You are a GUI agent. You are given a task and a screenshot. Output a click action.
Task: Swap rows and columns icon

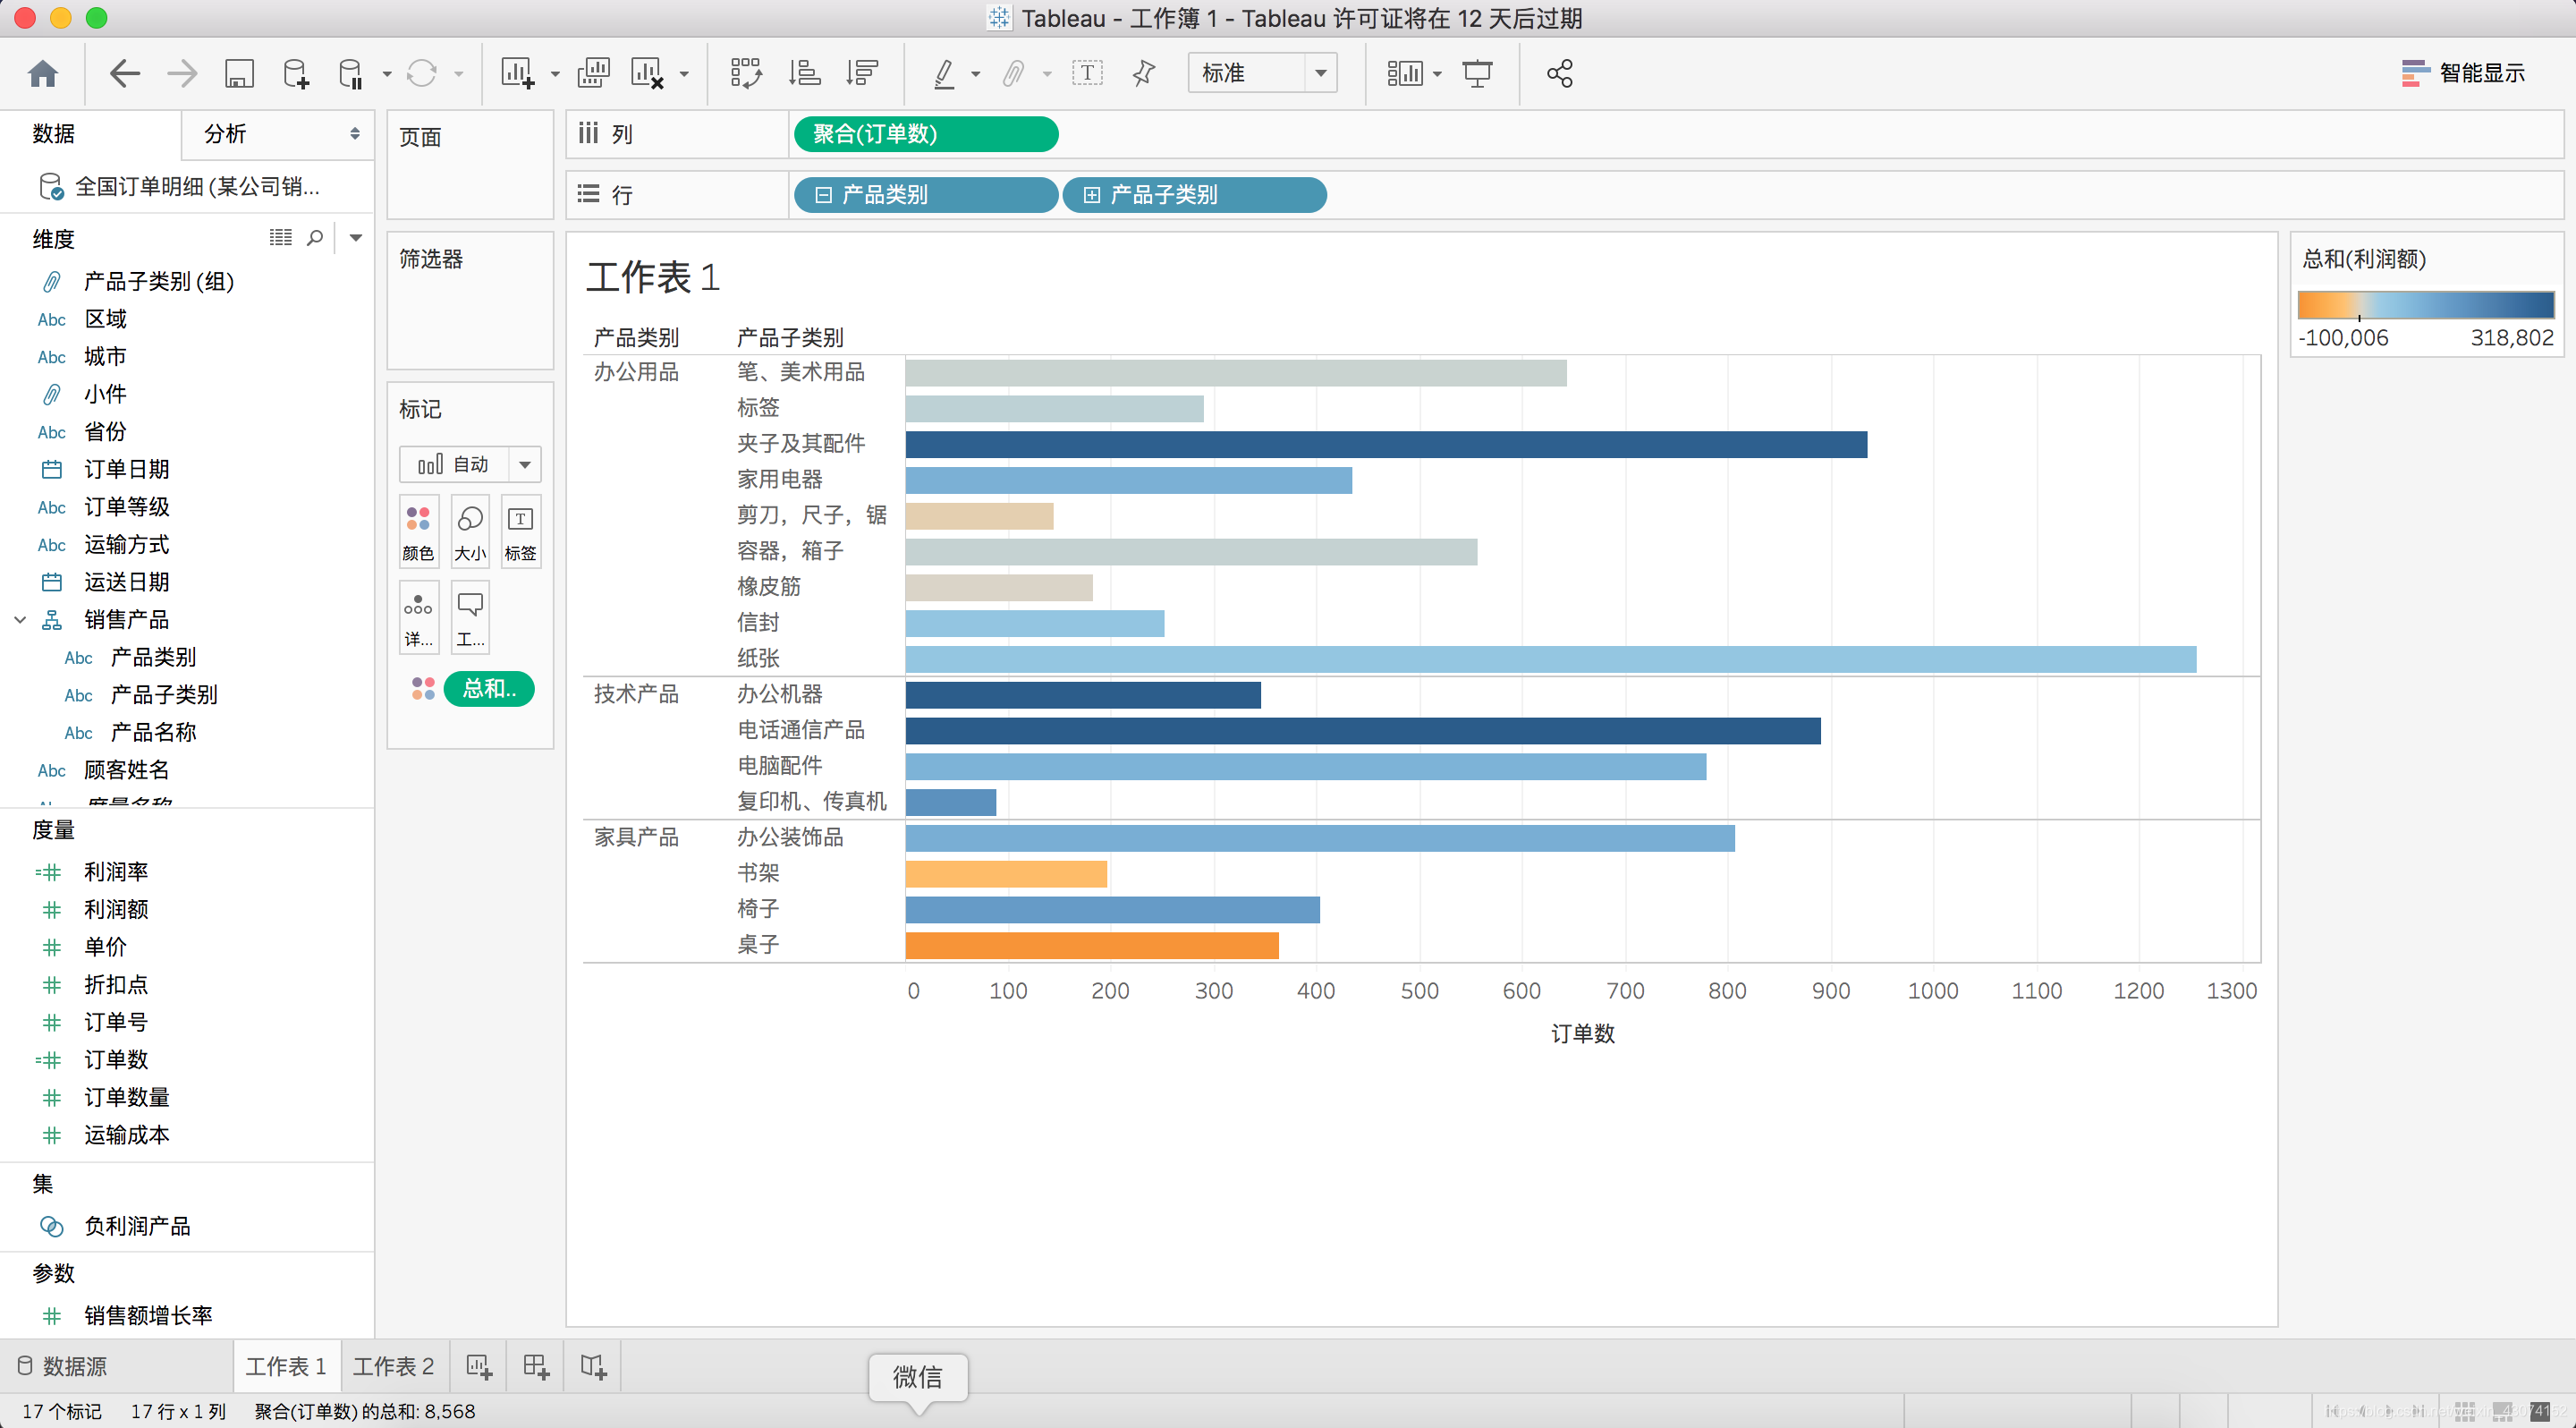(x=746, y=73)
